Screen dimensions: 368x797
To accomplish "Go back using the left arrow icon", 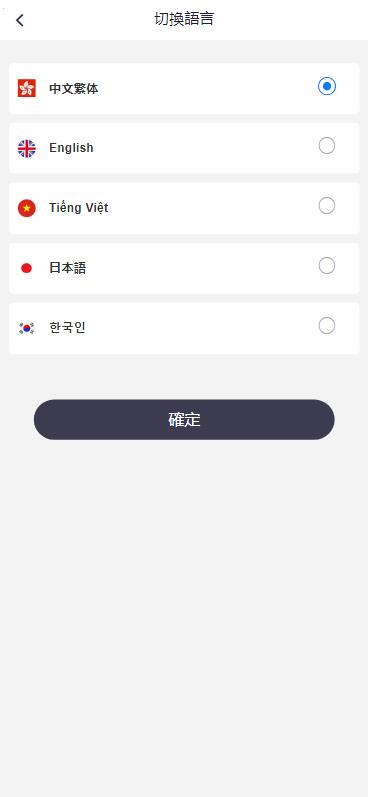I will pos(20,20).
